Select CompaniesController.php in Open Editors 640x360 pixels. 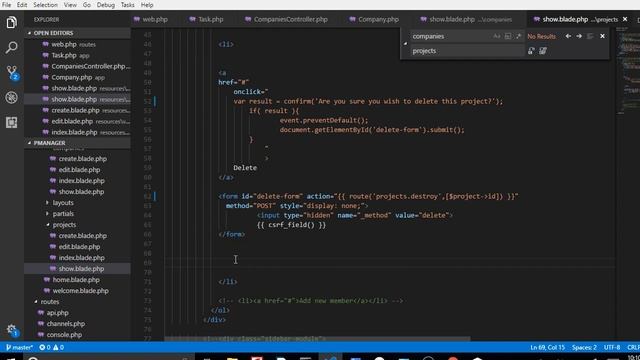pyautogui.click(x=78, y=67)
